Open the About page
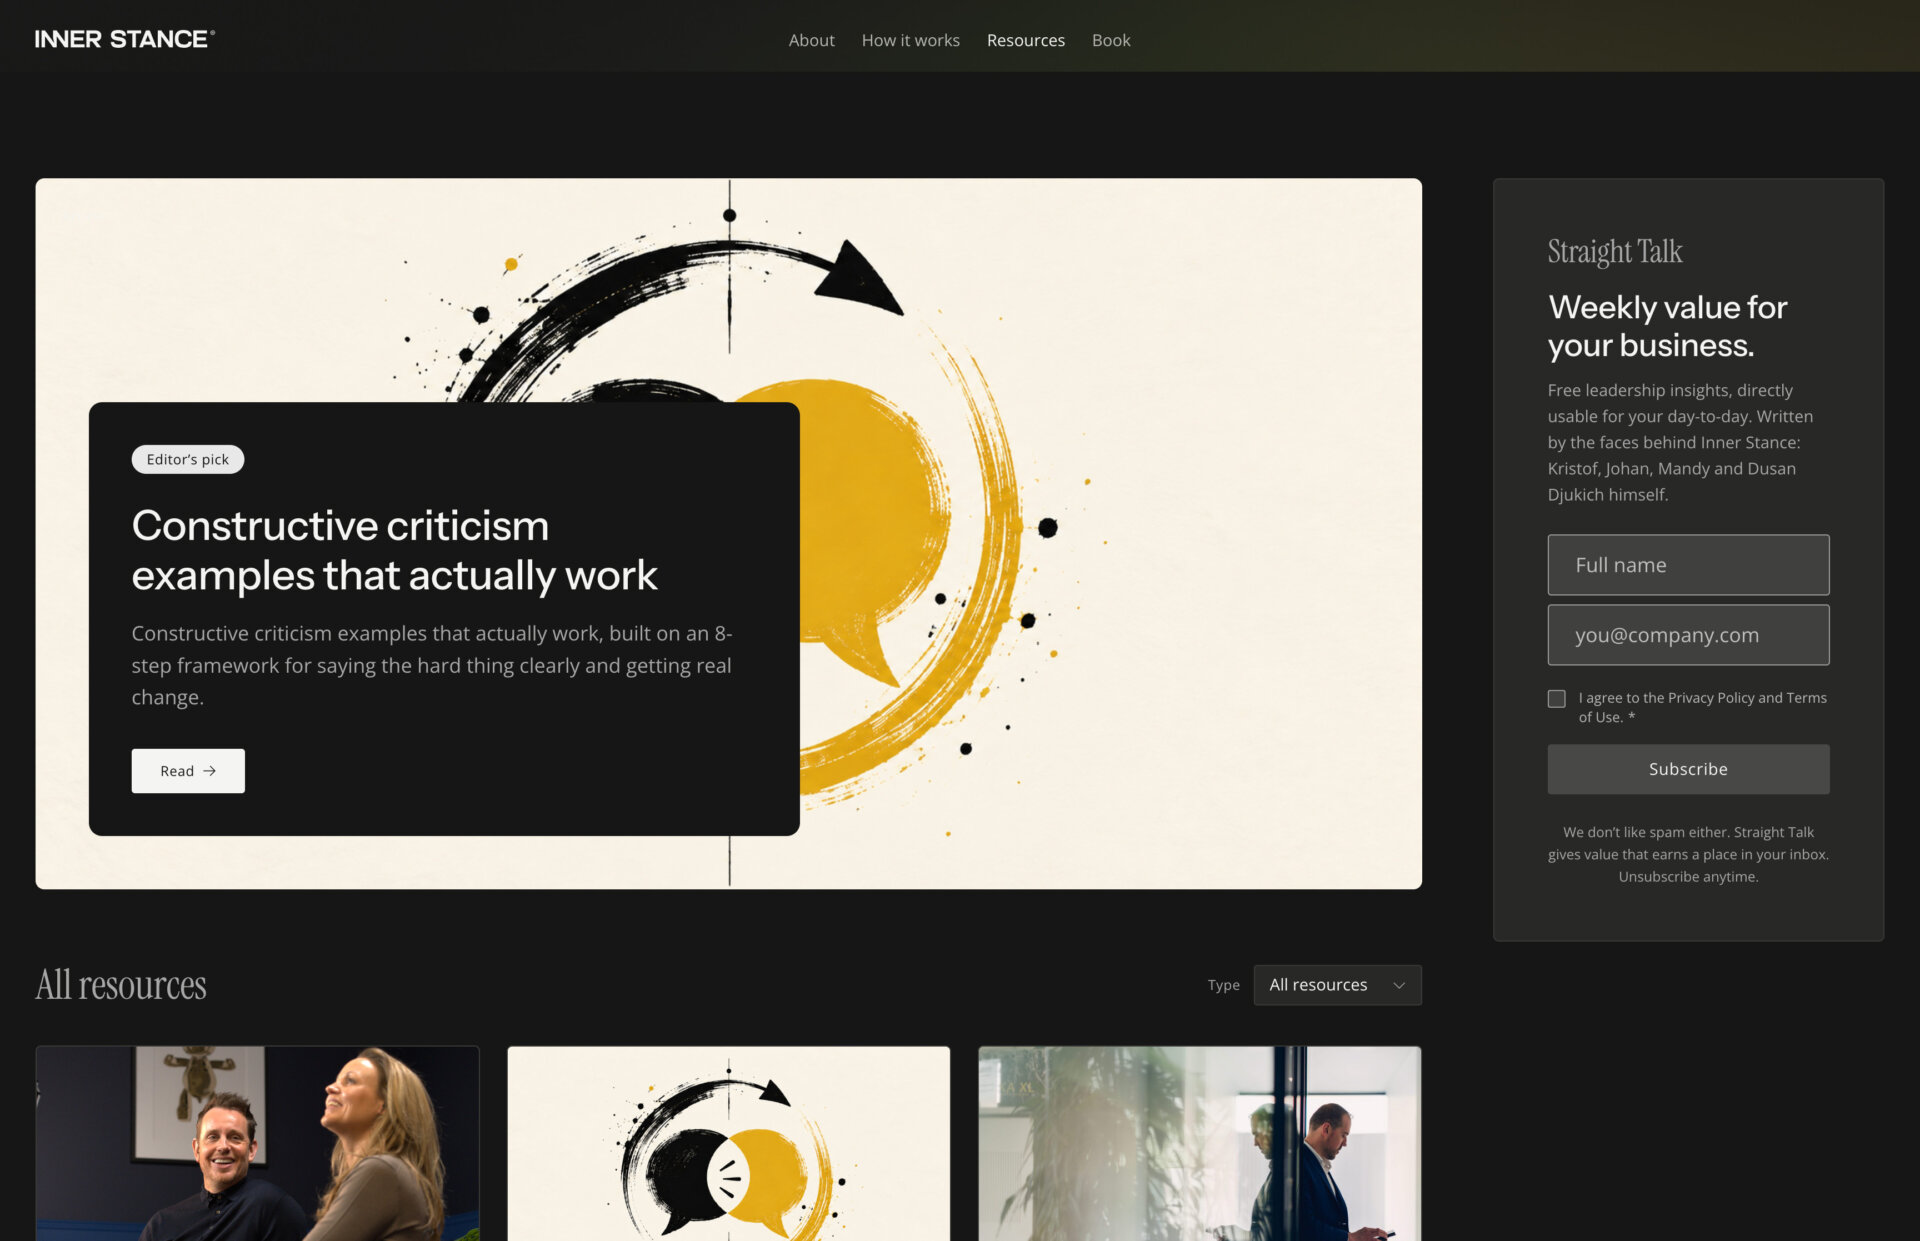 point(811,40)
